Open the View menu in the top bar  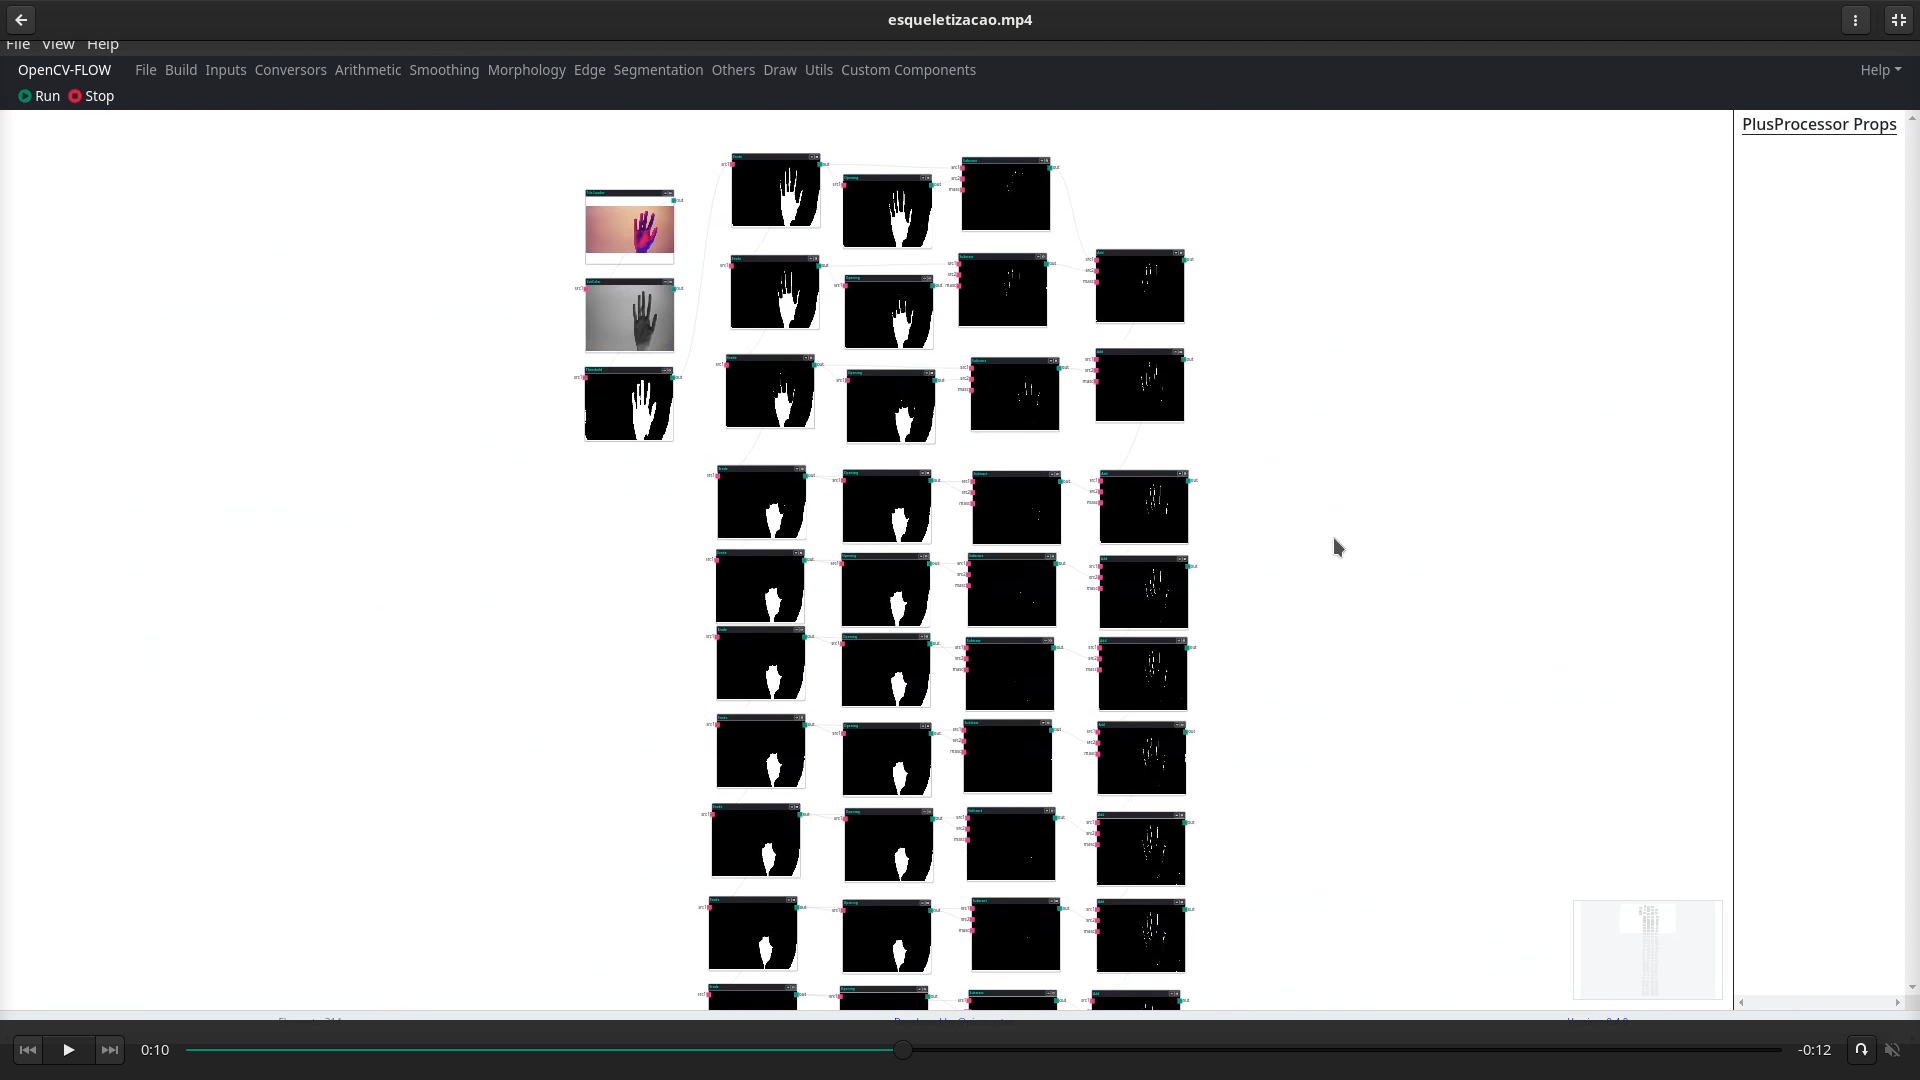[58, 45]
